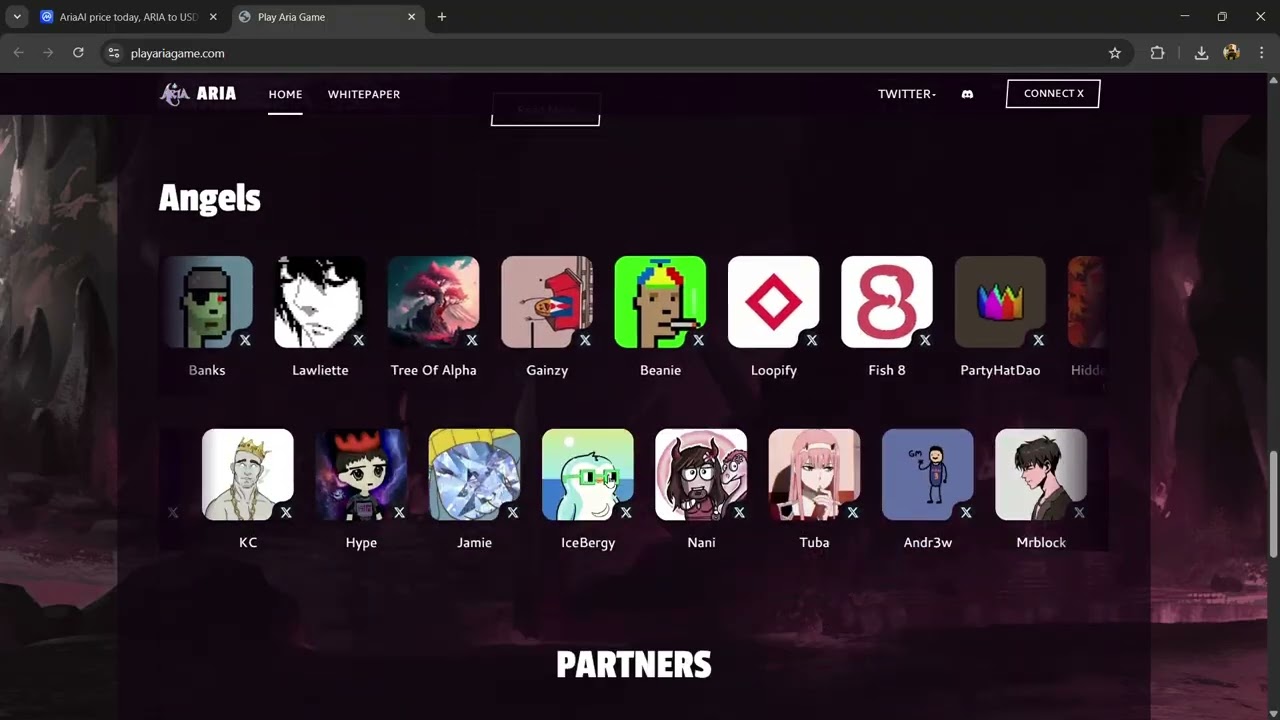Select the Tuba avatar thumbnail

click(814, 474)
